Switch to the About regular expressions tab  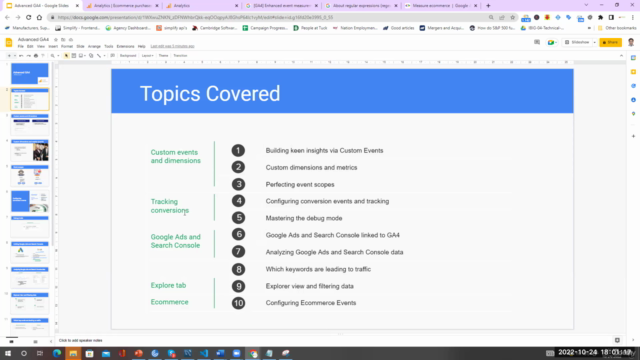click(361, 6)
